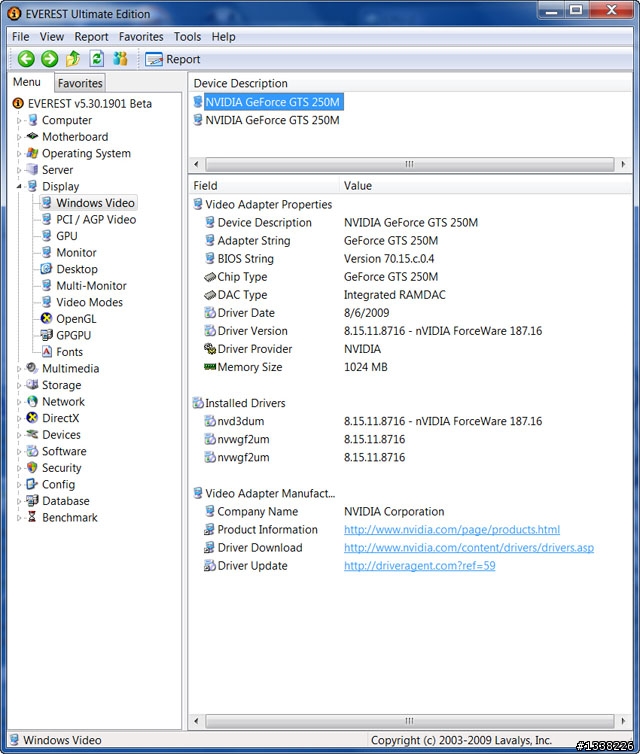Click the users toolbar icon
This screenshot has width=640, height=754.
click(120, 59)
